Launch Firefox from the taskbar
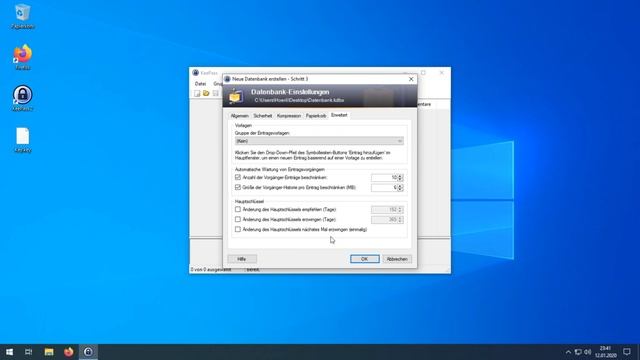Image resolution: width=640 pixels, height=360 pixels. (x=69, y=352)
